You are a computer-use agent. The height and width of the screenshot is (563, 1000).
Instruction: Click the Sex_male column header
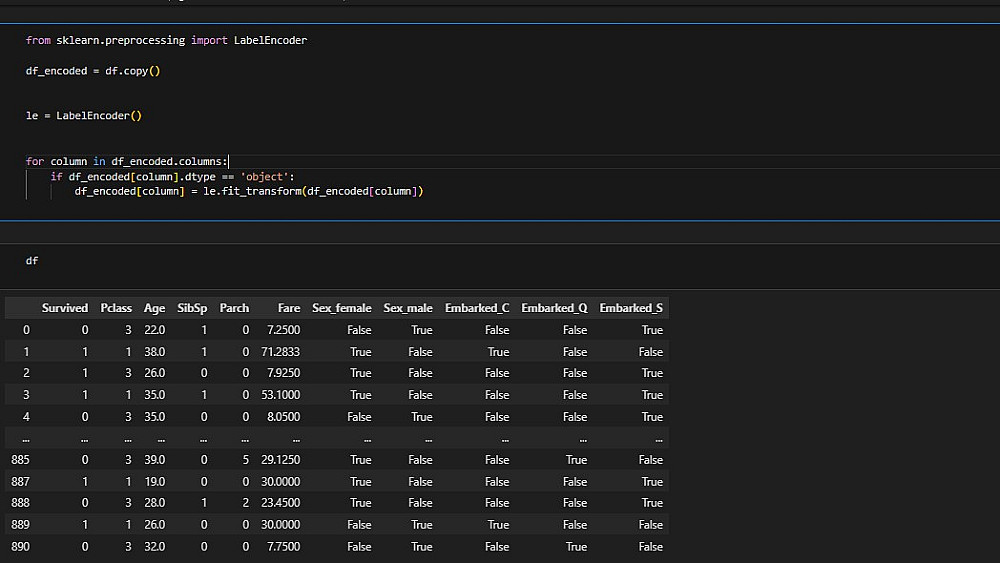pyautogui.click(x=408, y=308)
